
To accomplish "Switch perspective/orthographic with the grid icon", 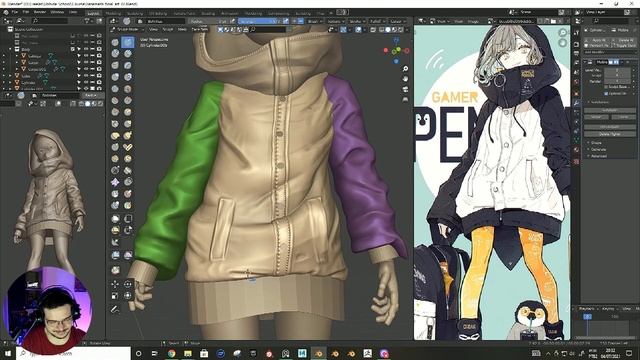I will click(x=405, y=99).
